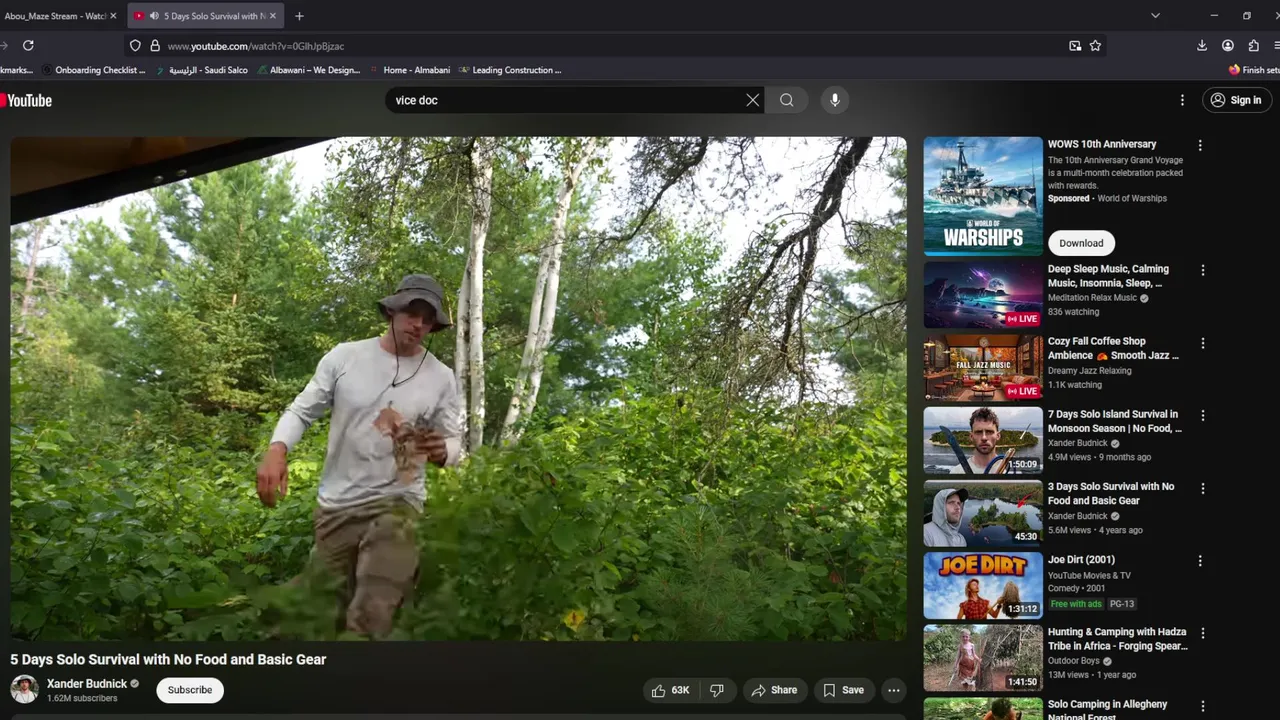The image size is (1280, 720).
Task: Open Meditation Relax Music channel
Action: click(x=1092, y=298)
